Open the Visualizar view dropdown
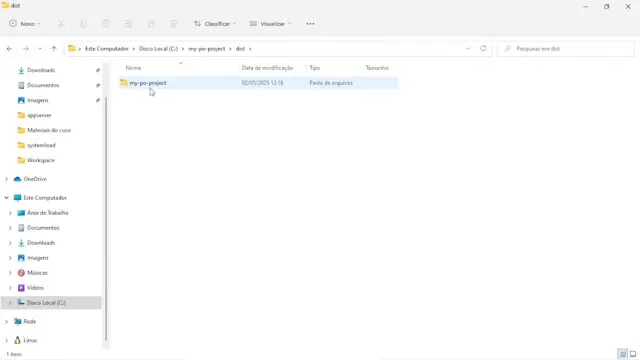Screen dimensions: 640x360 tap(270, 24)
